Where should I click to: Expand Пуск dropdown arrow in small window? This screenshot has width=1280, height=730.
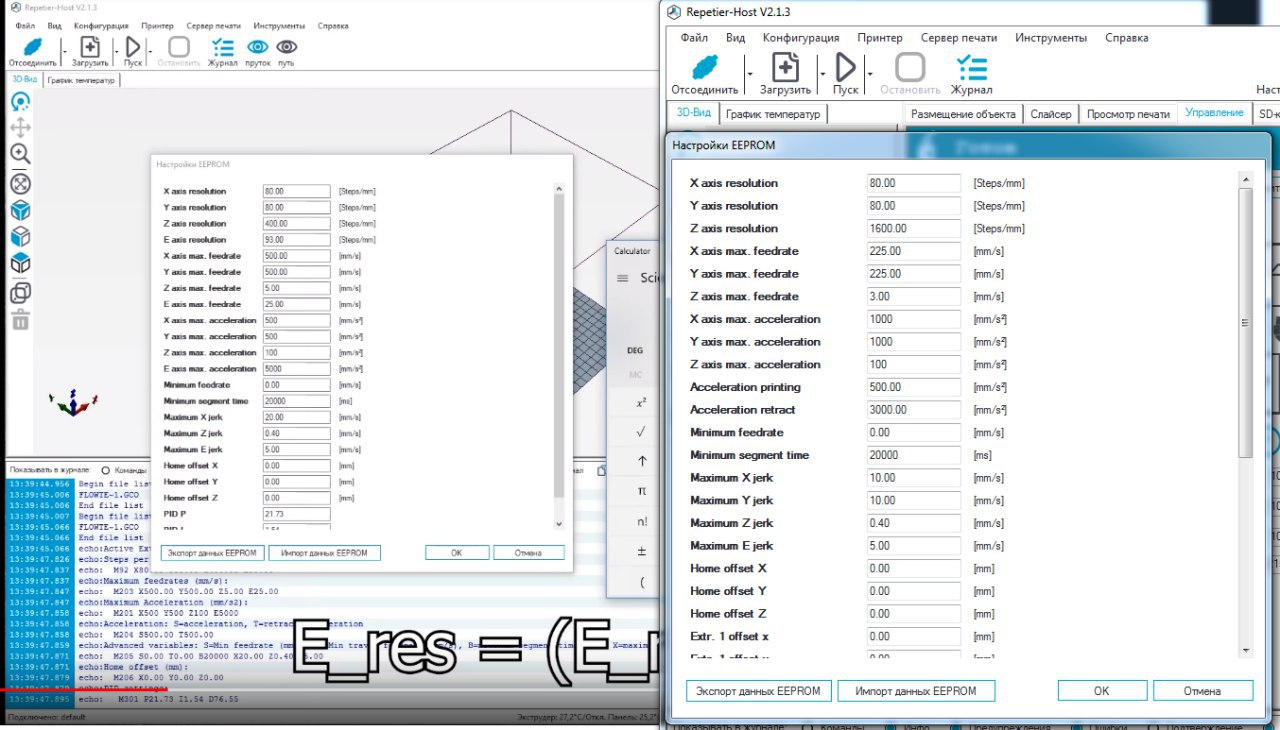(150, 50)
